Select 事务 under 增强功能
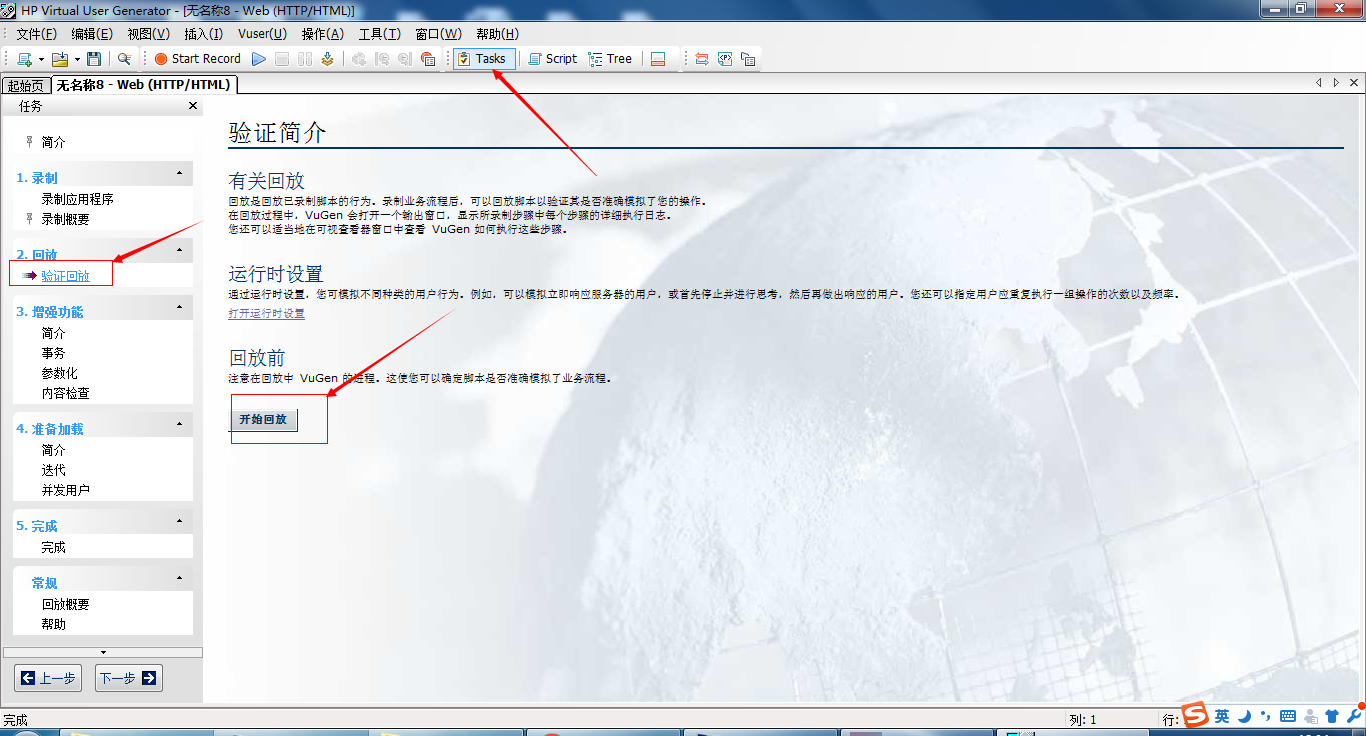The image size is (1366, 736). (x=54, y=353)
